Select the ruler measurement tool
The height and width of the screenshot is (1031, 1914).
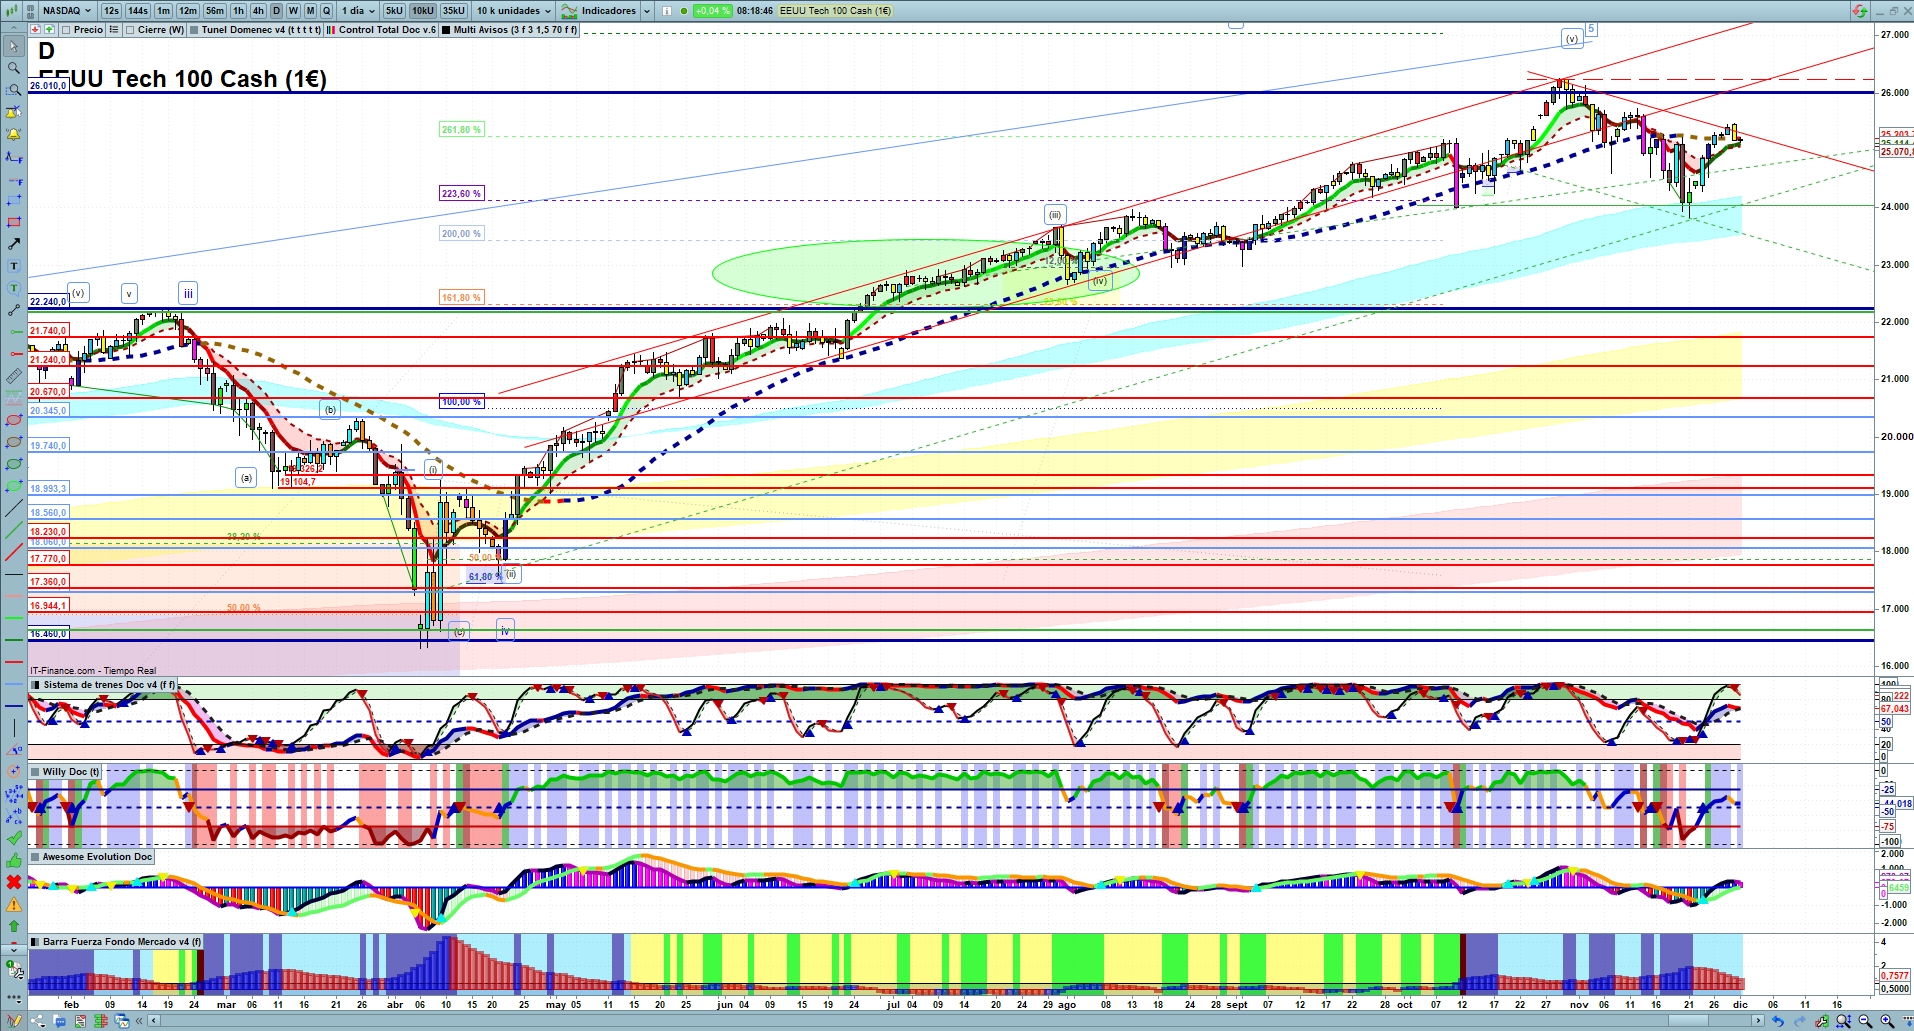14,376
